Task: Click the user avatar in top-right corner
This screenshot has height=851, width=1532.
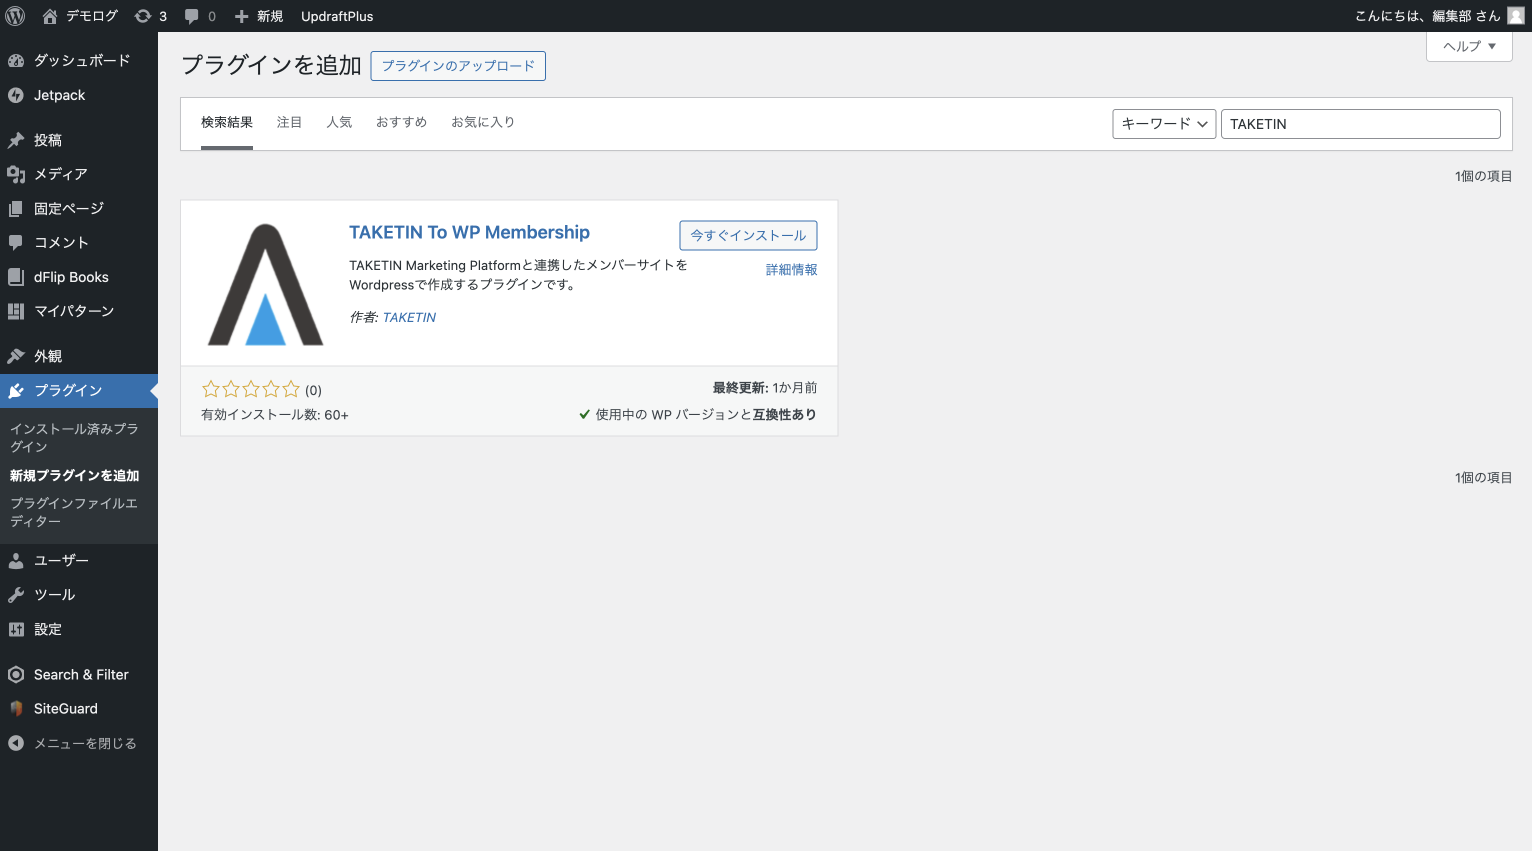Action: tap(1516, 16)
